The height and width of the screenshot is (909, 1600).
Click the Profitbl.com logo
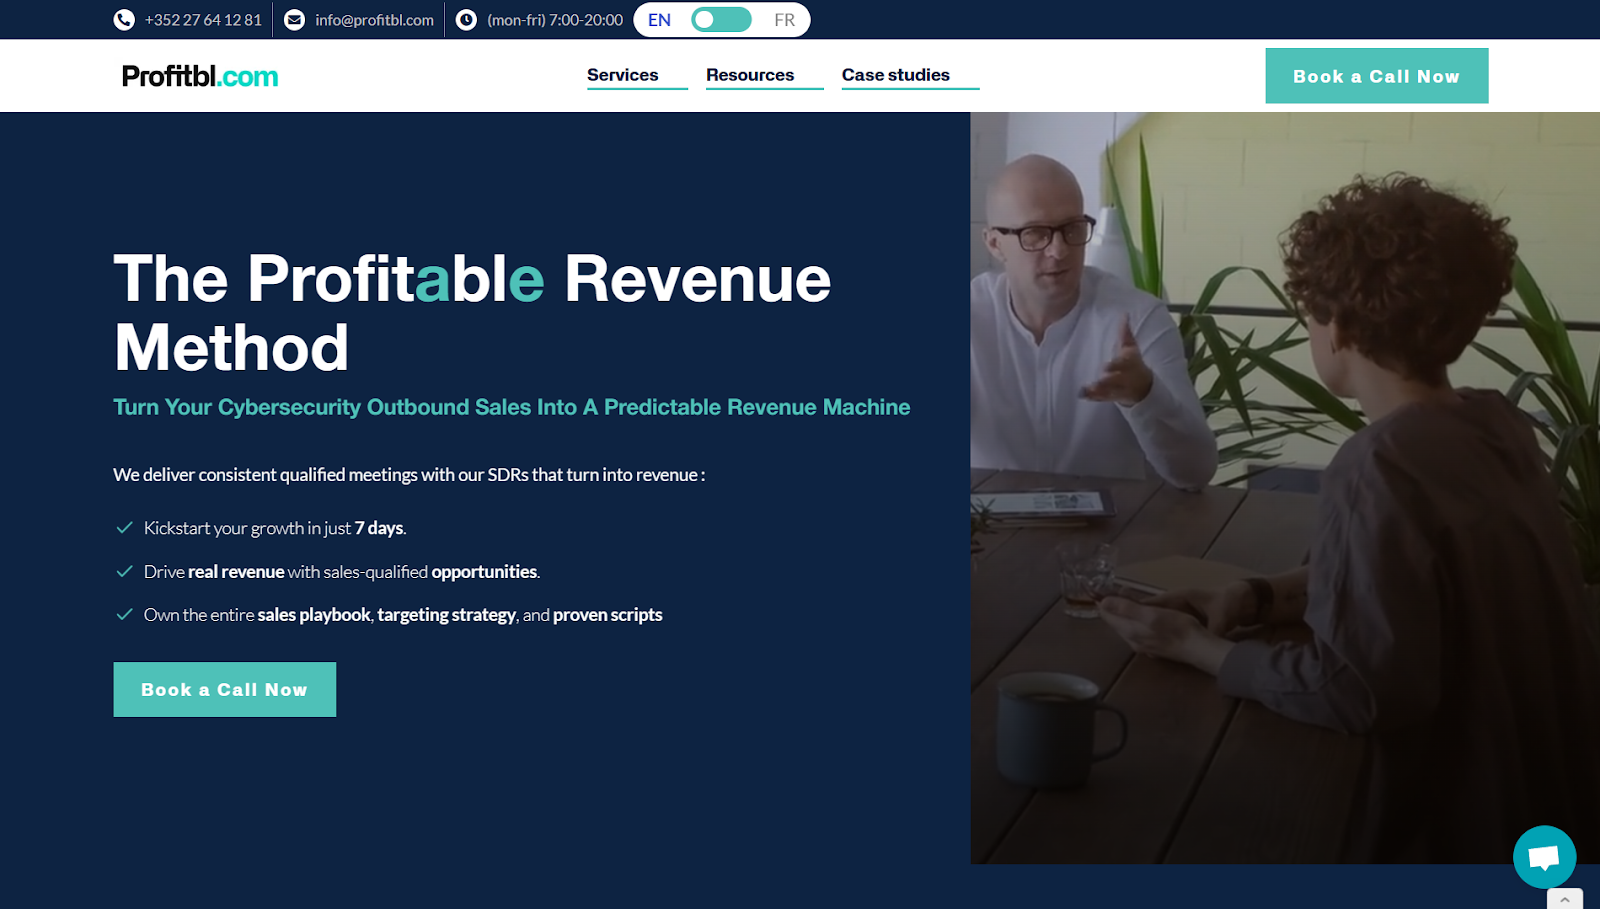(200, 76)
